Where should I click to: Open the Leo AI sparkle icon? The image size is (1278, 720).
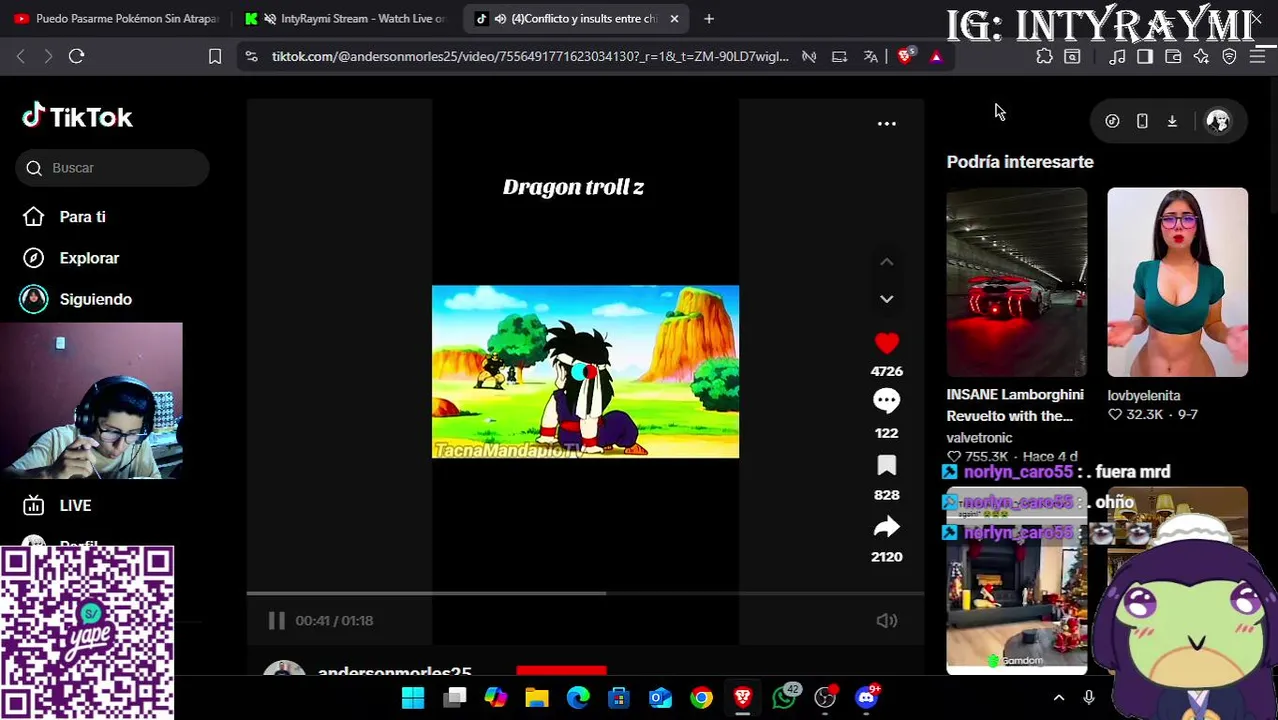(1201, 57)
